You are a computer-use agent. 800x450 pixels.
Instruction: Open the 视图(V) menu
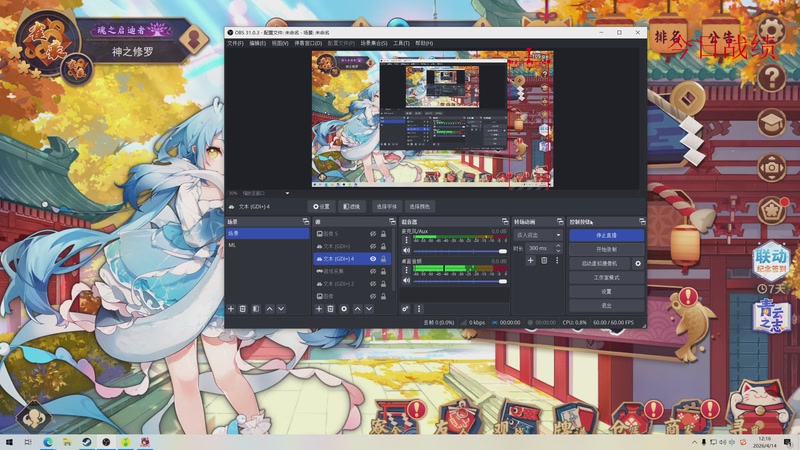tap(280, 43)
